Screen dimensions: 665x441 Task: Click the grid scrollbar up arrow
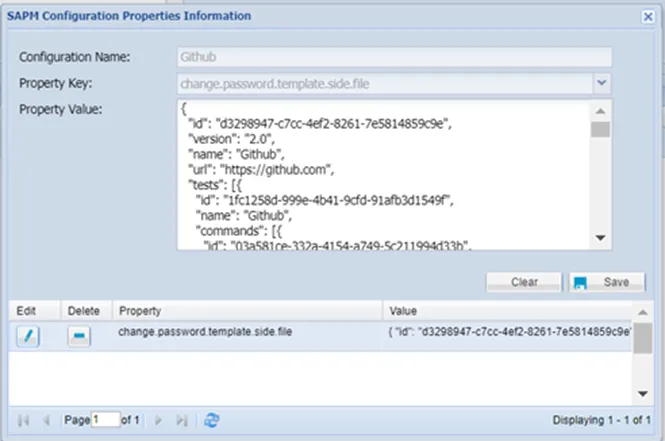click(643, 312)
